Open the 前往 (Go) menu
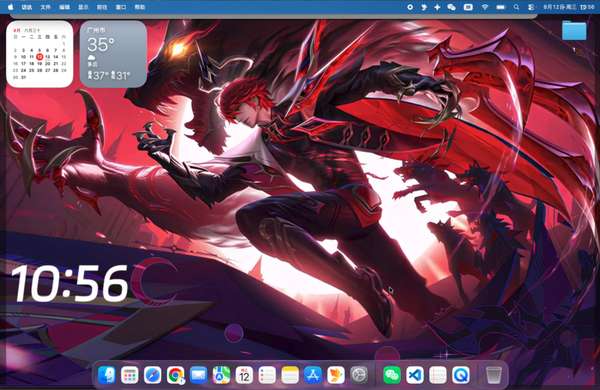The image size is (600, 390). click(102, 7)
